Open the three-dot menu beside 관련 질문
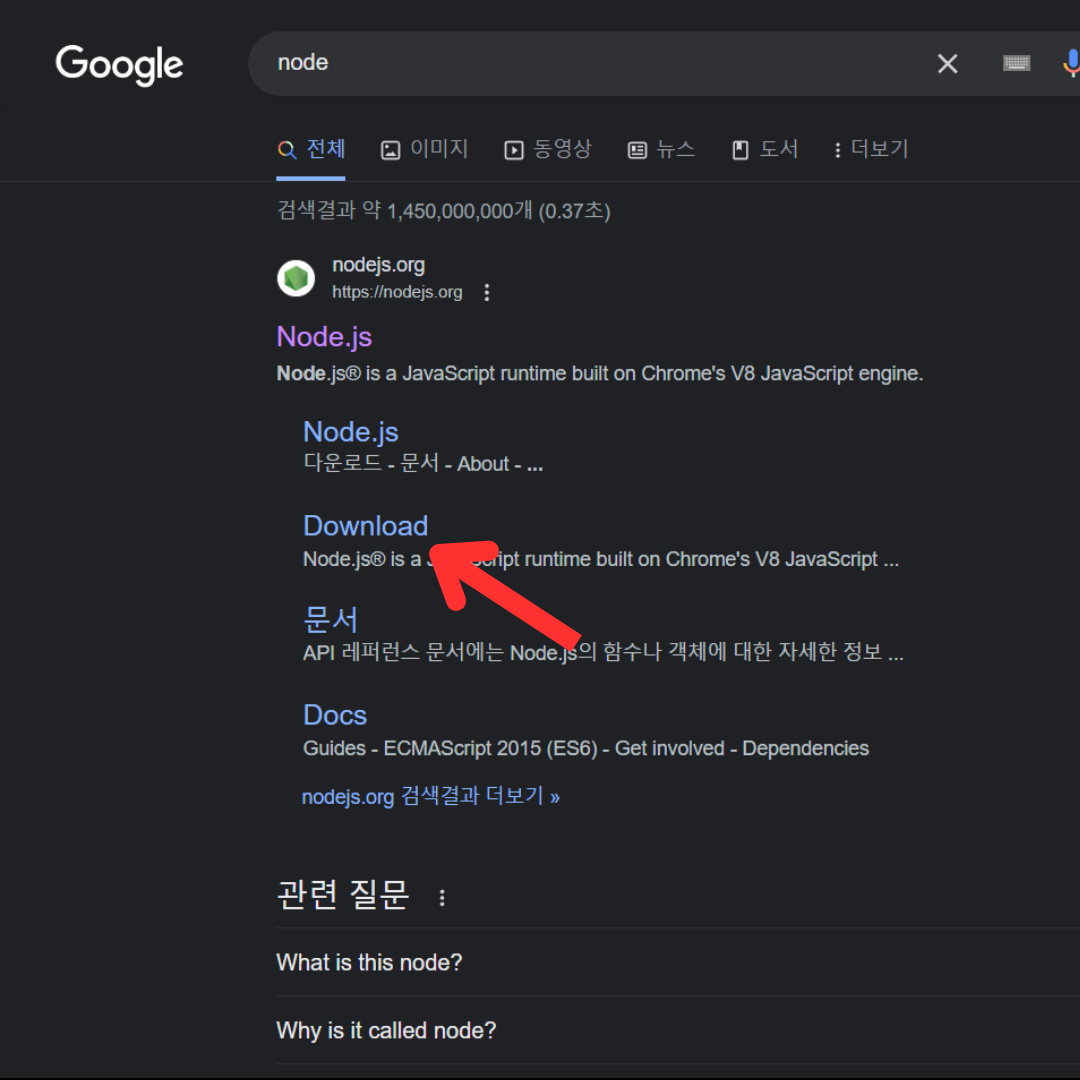The width and height of the screenshot is (1080, 1080). coord(442,897)
